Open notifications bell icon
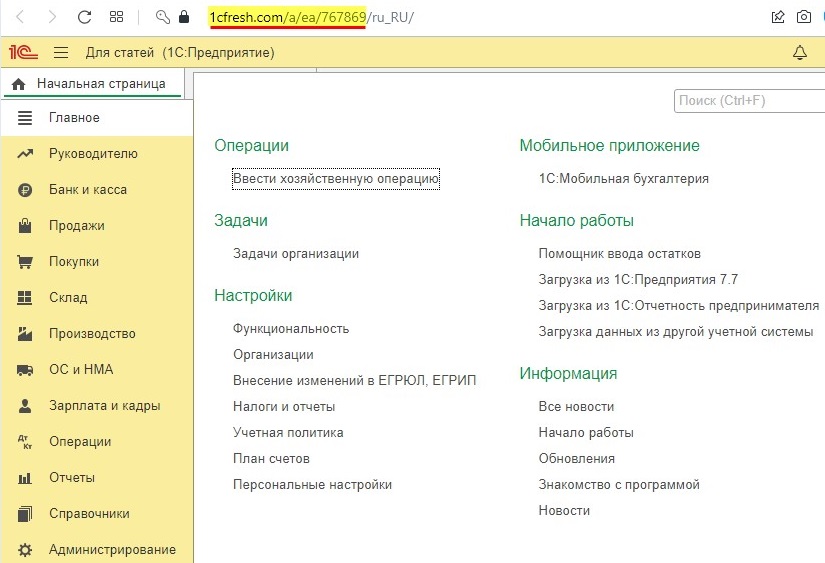The height and width of the screenshot is (563, 825). (800, 53)
